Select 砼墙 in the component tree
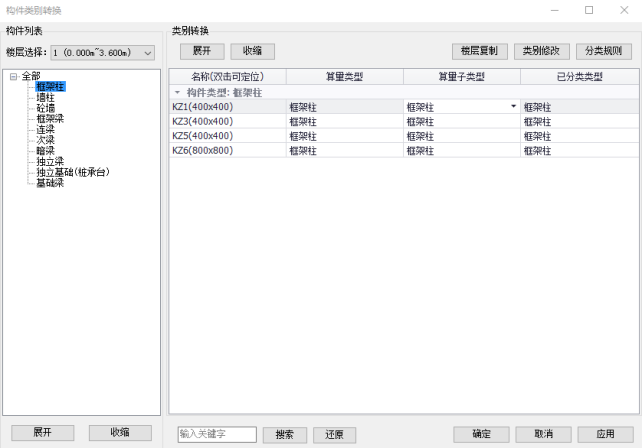Image resolution: width=642 pixels, height=448 pixels. click(45, 108)
